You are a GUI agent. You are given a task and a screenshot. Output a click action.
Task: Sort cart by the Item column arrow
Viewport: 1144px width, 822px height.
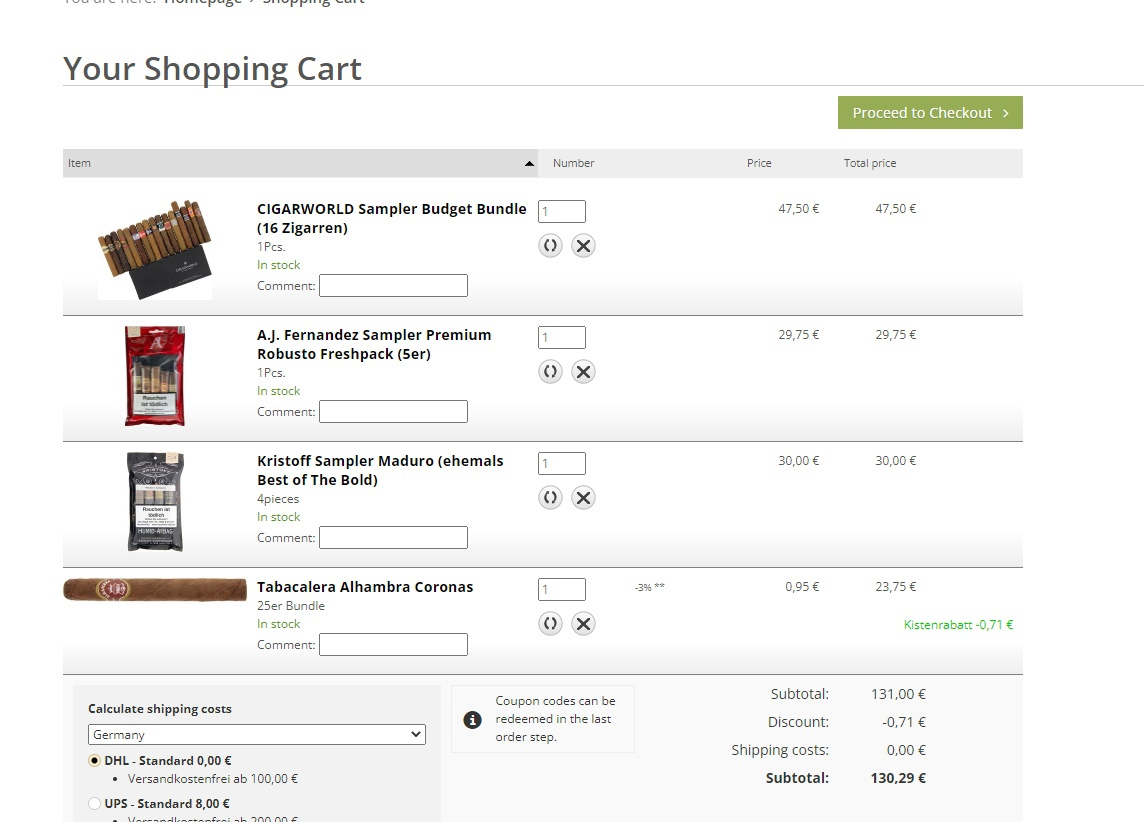(x=530, y=163)
